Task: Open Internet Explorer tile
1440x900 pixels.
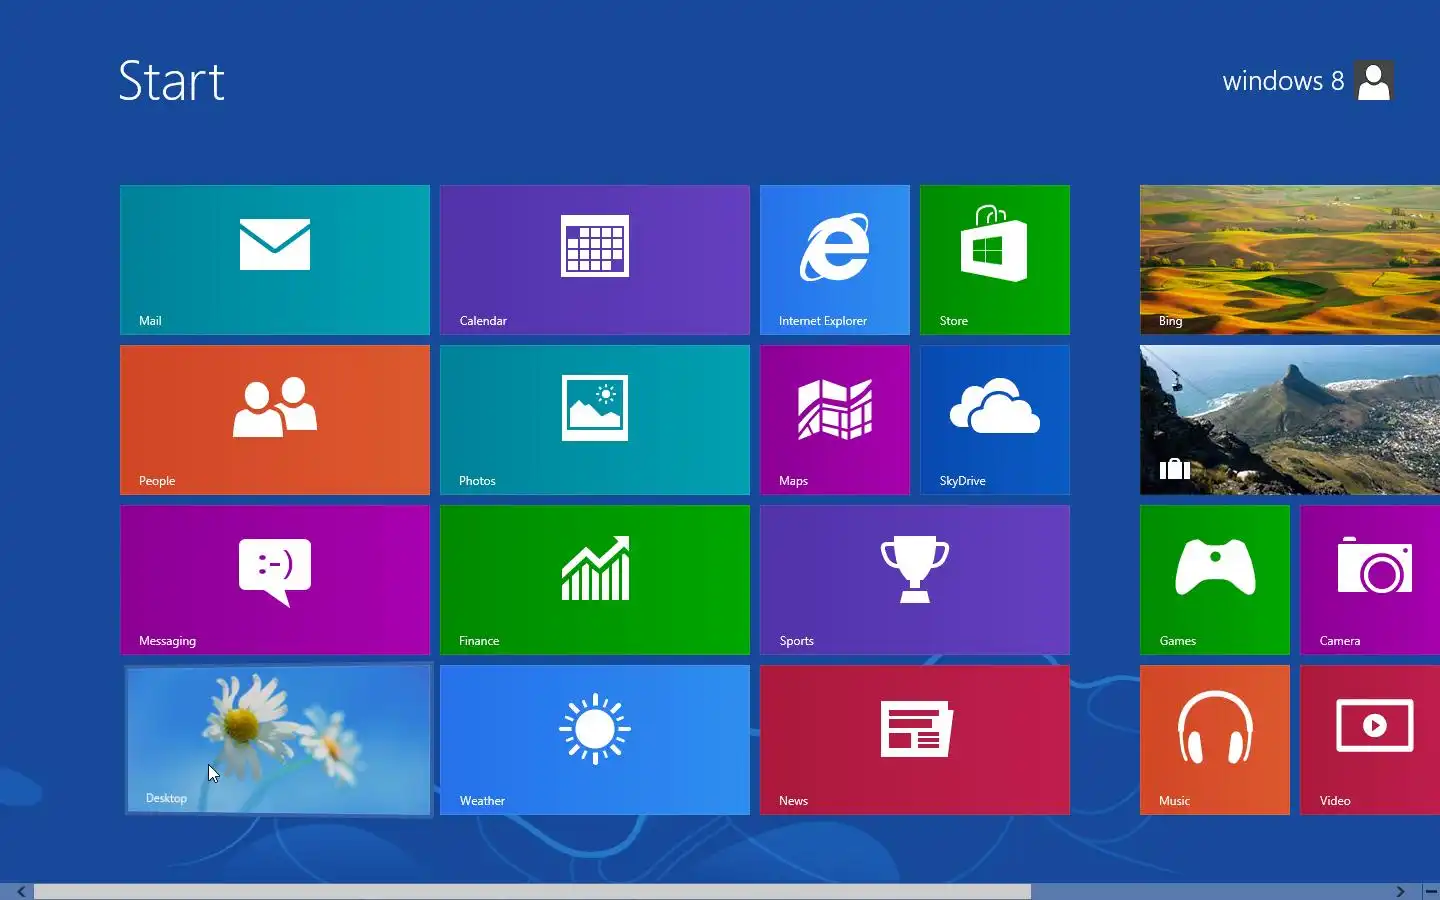Action: (x=835, y=260)
